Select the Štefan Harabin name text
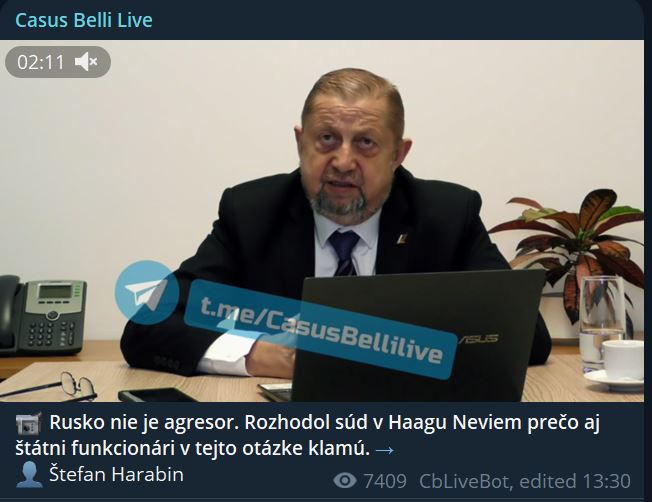The image size is (652, 502). coord(116,475)
